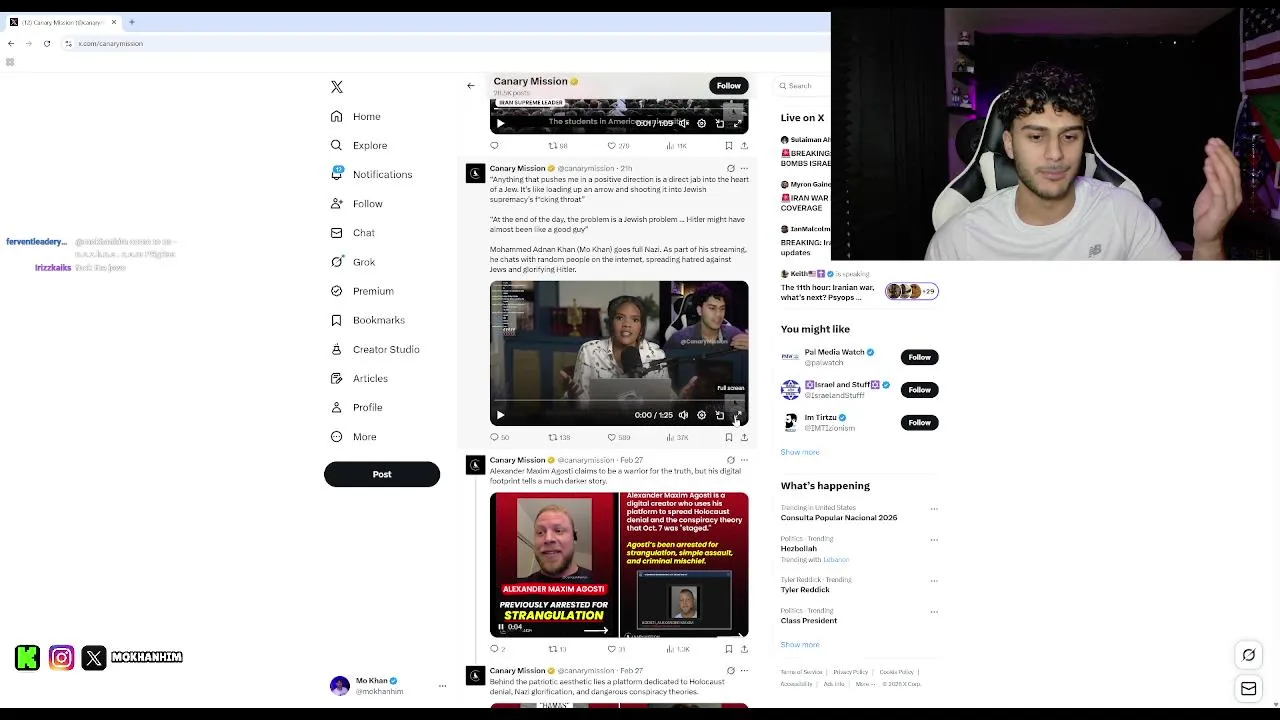Click the Follow item in the sidebar
1280x720 pixels.
click(x=356, y=203)
